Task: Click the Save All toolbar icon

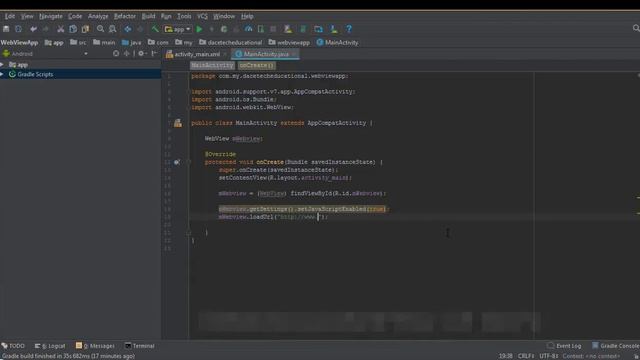Action: (x=6, y=29)
